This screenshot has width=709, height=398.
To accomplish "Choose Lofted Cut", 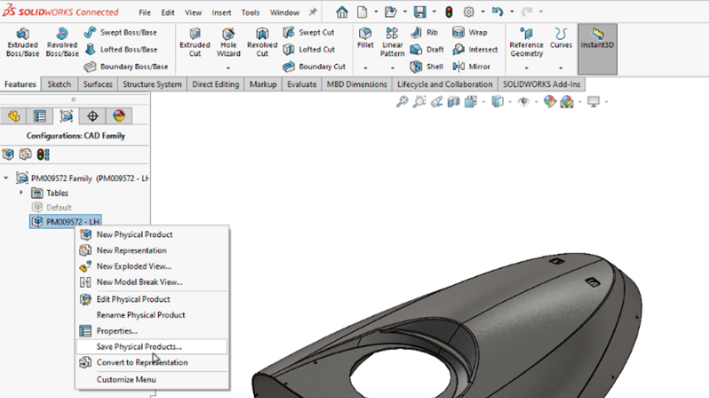I will pos(309,49).
